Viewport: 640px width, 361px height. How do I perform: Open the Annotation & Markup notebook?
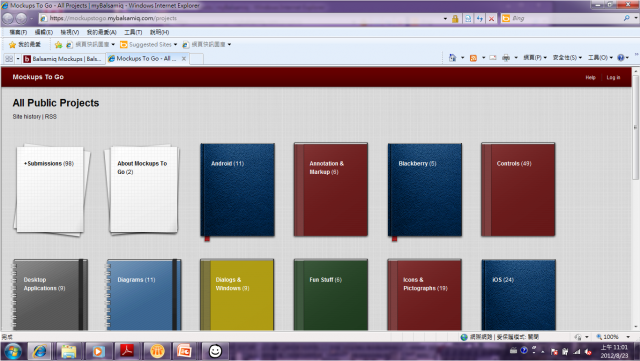click(331, 189)
